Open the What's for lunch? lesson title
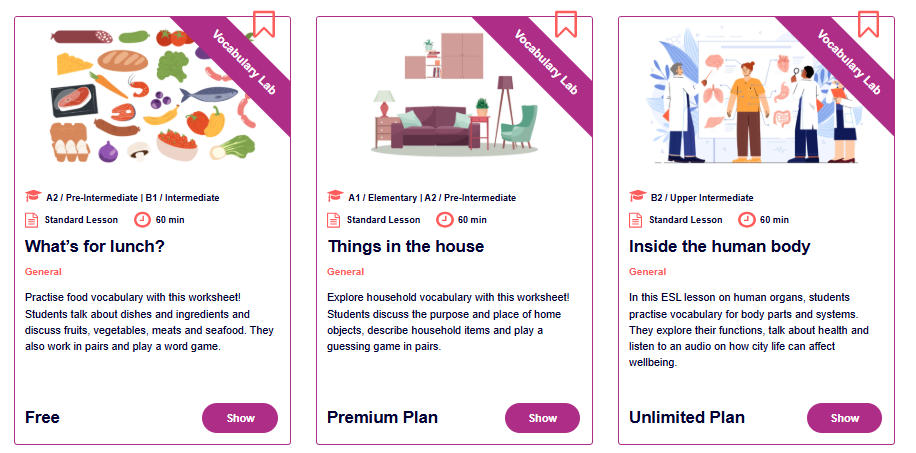This screenshot has height=453, width=916. coord(96,246)
